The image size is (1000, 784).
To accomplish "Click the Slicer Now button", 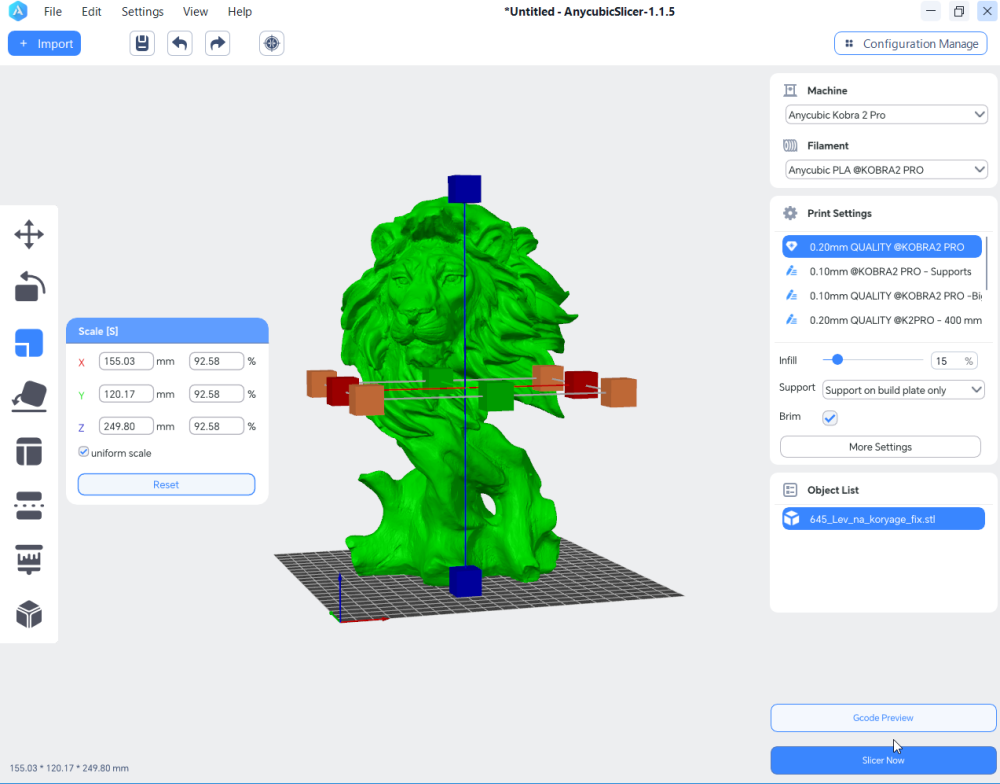I will point(883,760).
